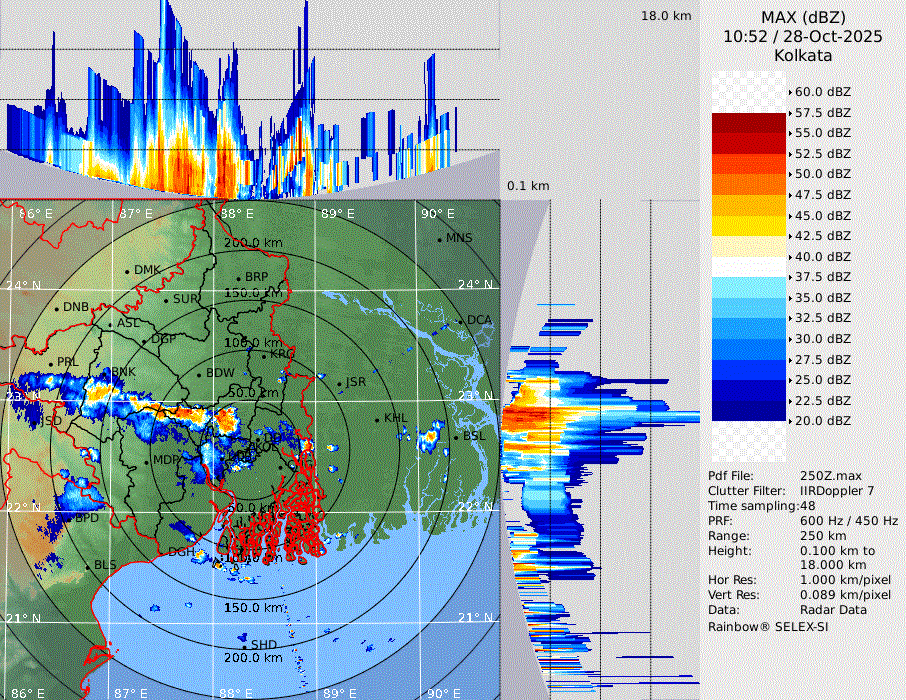The width and height of the screenshot is (906, 700).
Task: Click the KHL station marker
Action: pyautogui.click(x=377, y=418)
